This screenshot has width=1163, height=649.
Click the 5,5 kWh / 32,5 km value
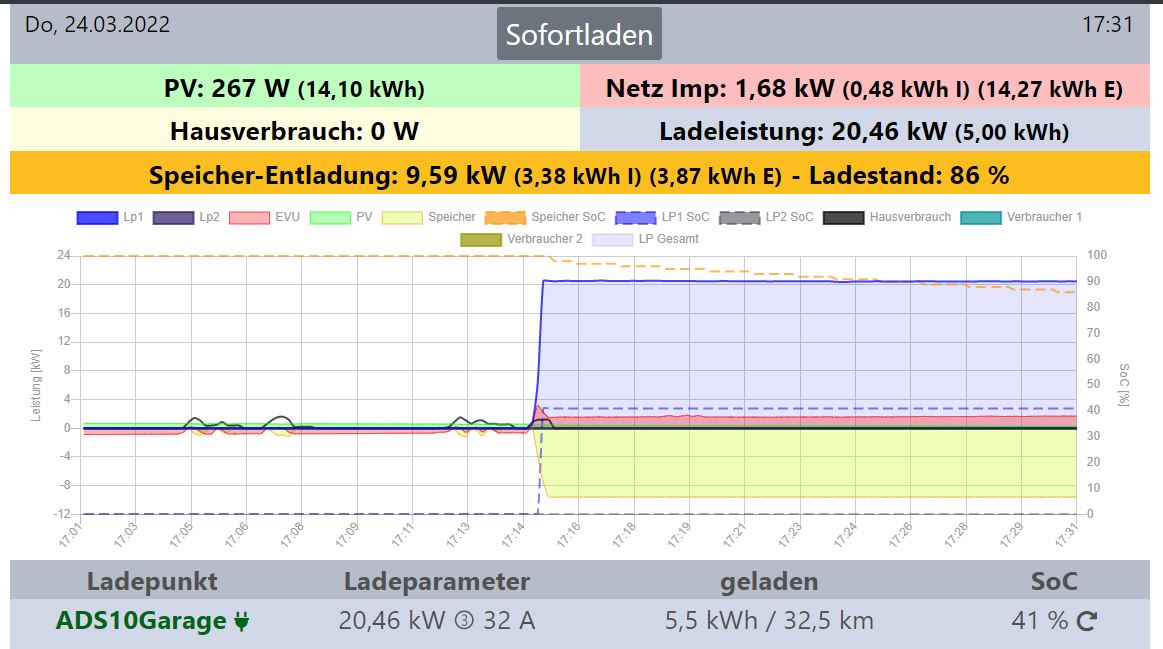[769, 620]
